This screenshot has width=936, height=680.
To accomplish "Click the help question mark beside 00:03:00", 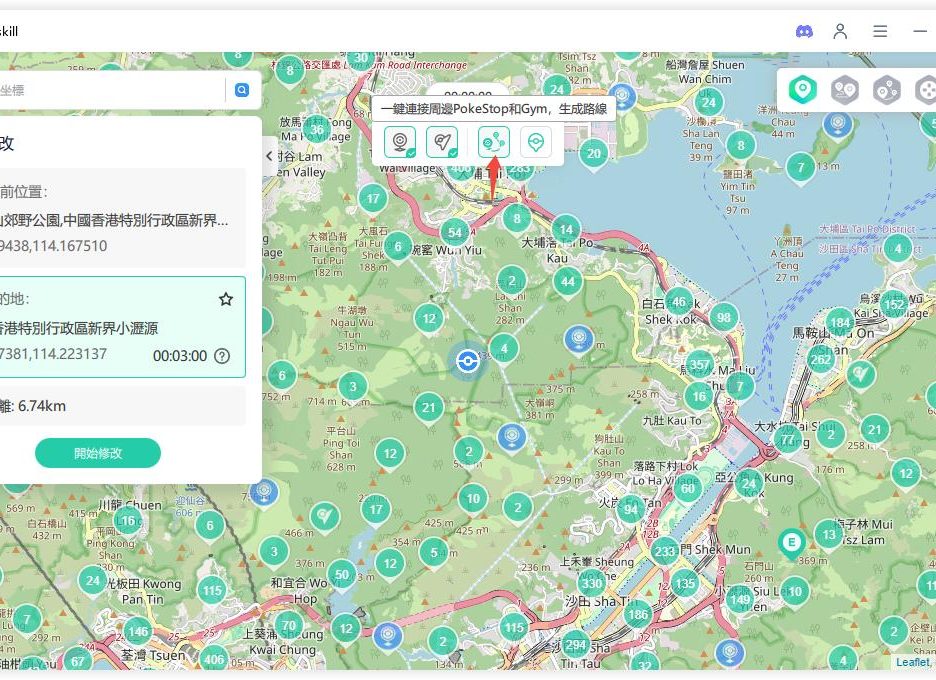I will (x=222, y=356).
